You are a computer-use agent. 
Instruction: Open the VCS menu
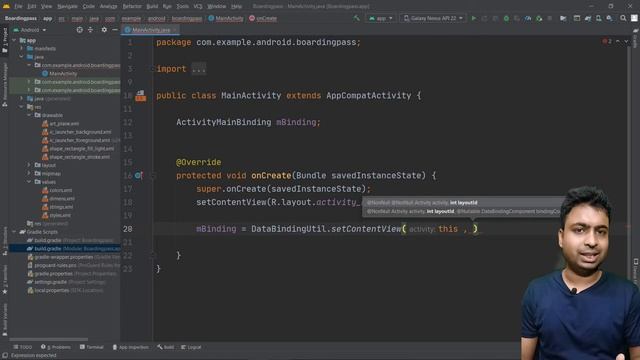click(x=198, y=7)
